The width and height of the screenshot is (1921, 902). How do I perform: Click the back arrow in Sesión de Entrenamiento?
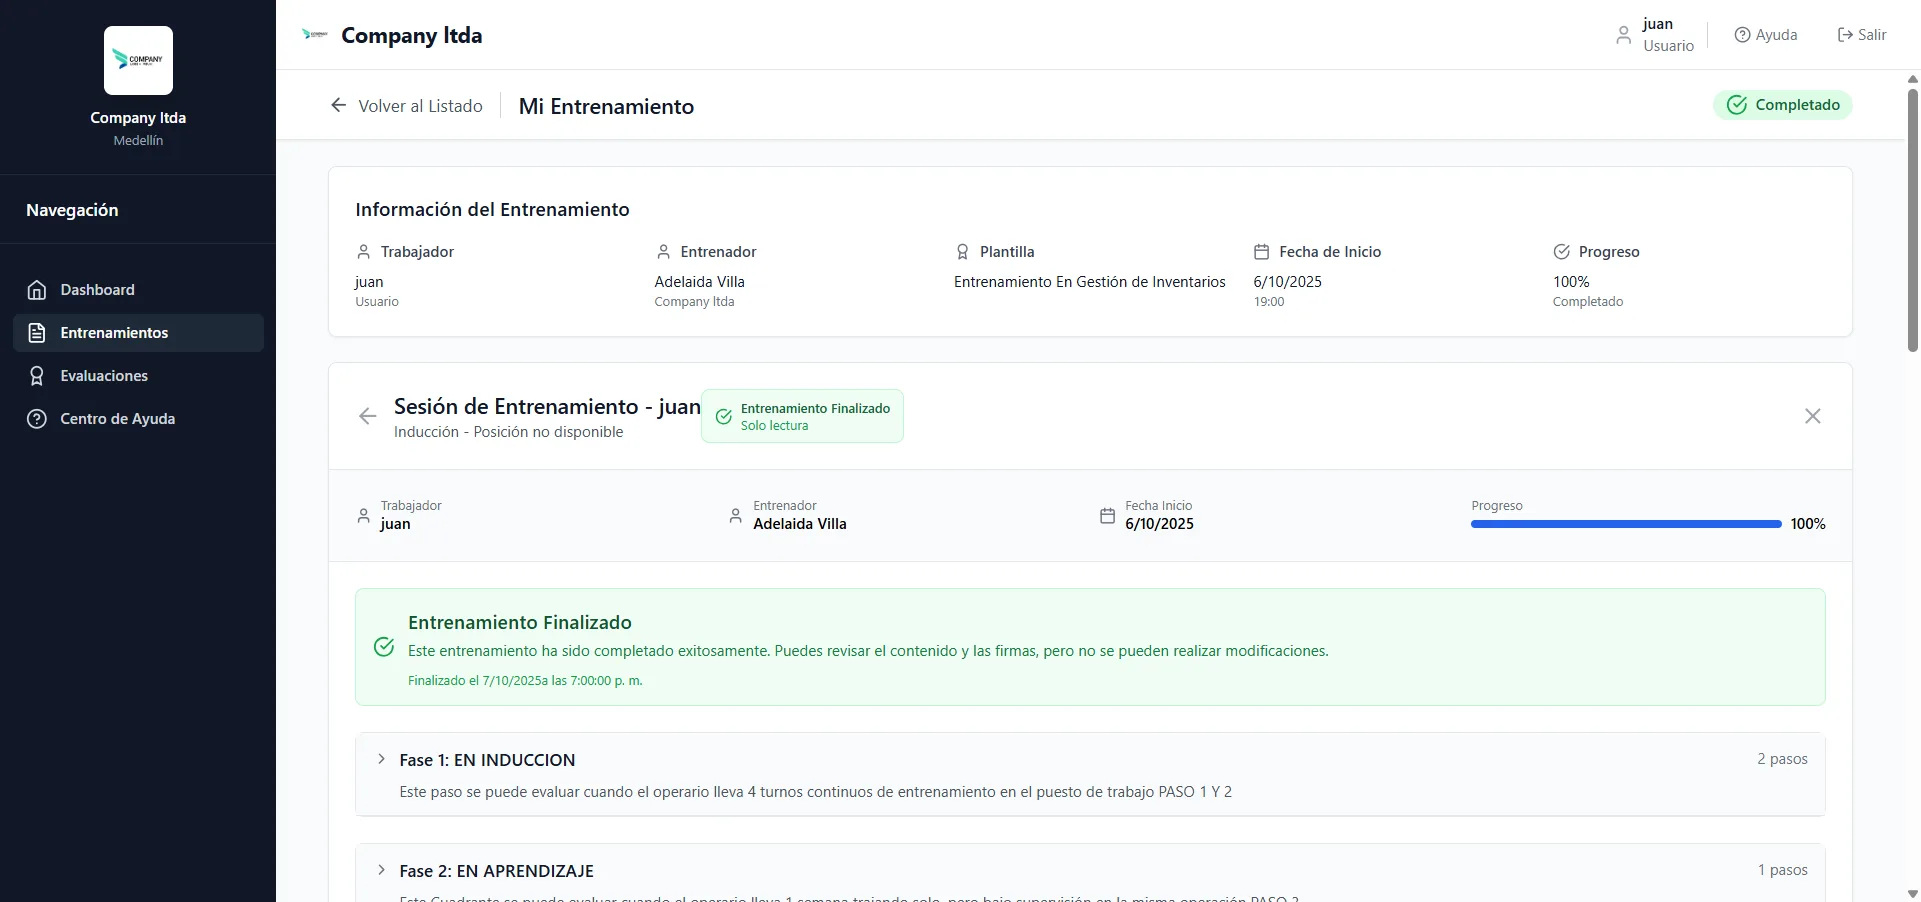(x=368, y=416)
